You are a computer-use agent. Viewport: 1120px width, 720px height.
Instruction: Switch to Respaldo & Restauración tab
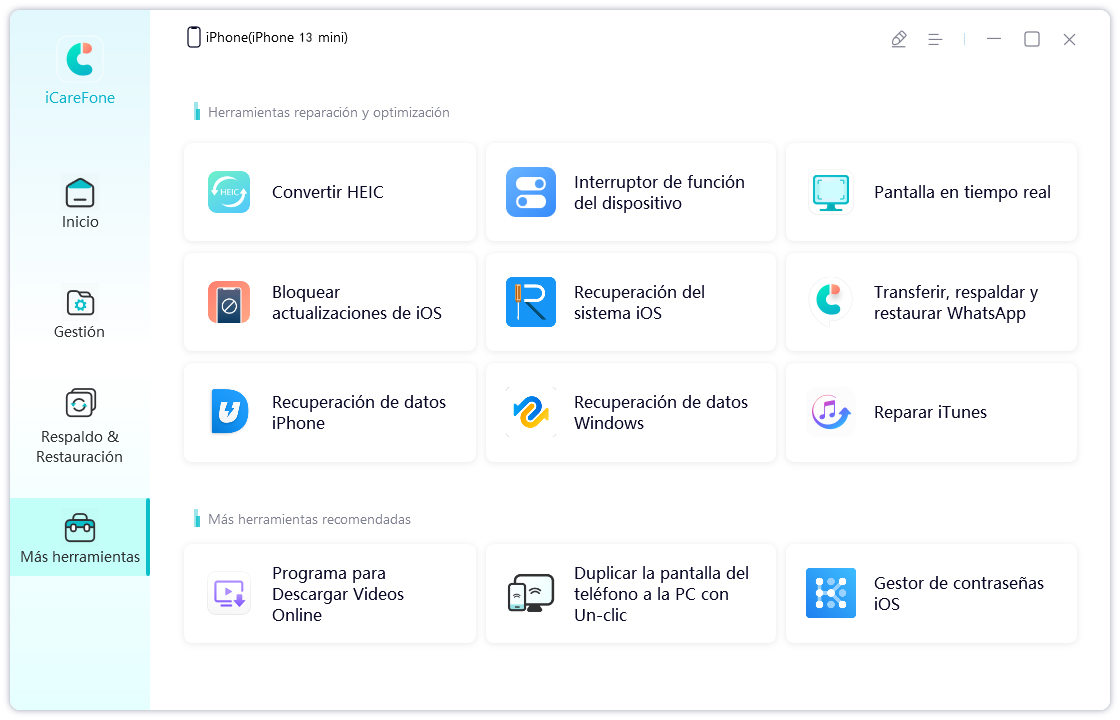tap(80, 426)
